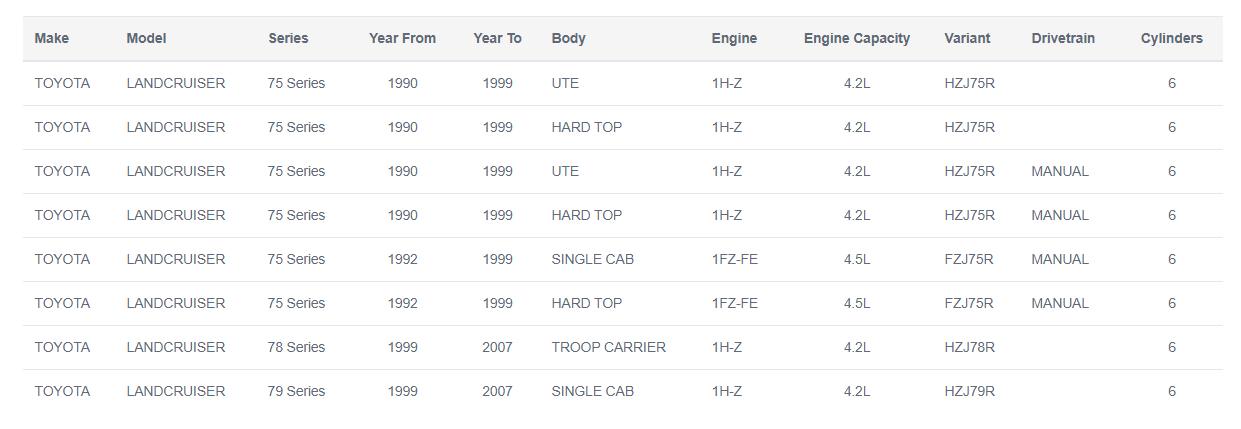The width and height of the screenshot is (1241, 429).
Task: Click the Engine column header
Action: [734, 39]
